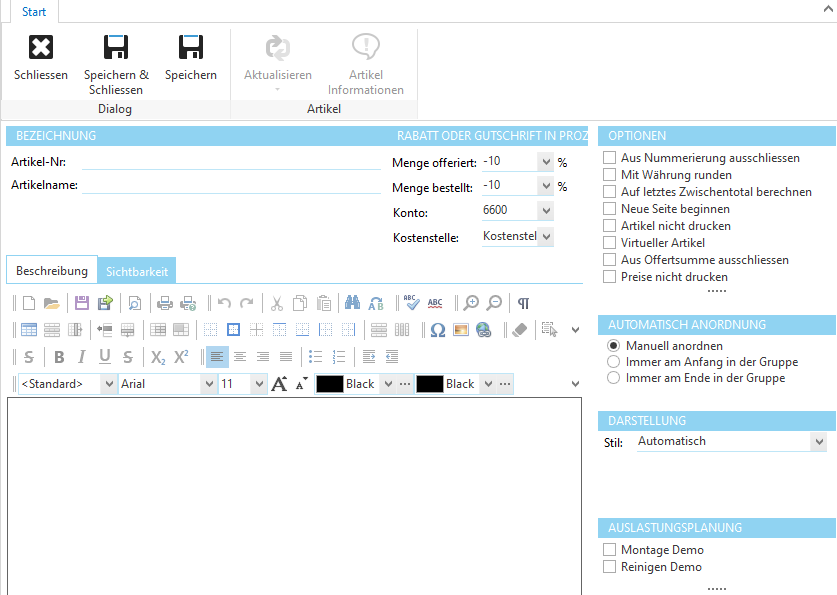This screenshot has width=837, height=595.
Task: Click the bold formatting icon
Action: tap(59, 357)
